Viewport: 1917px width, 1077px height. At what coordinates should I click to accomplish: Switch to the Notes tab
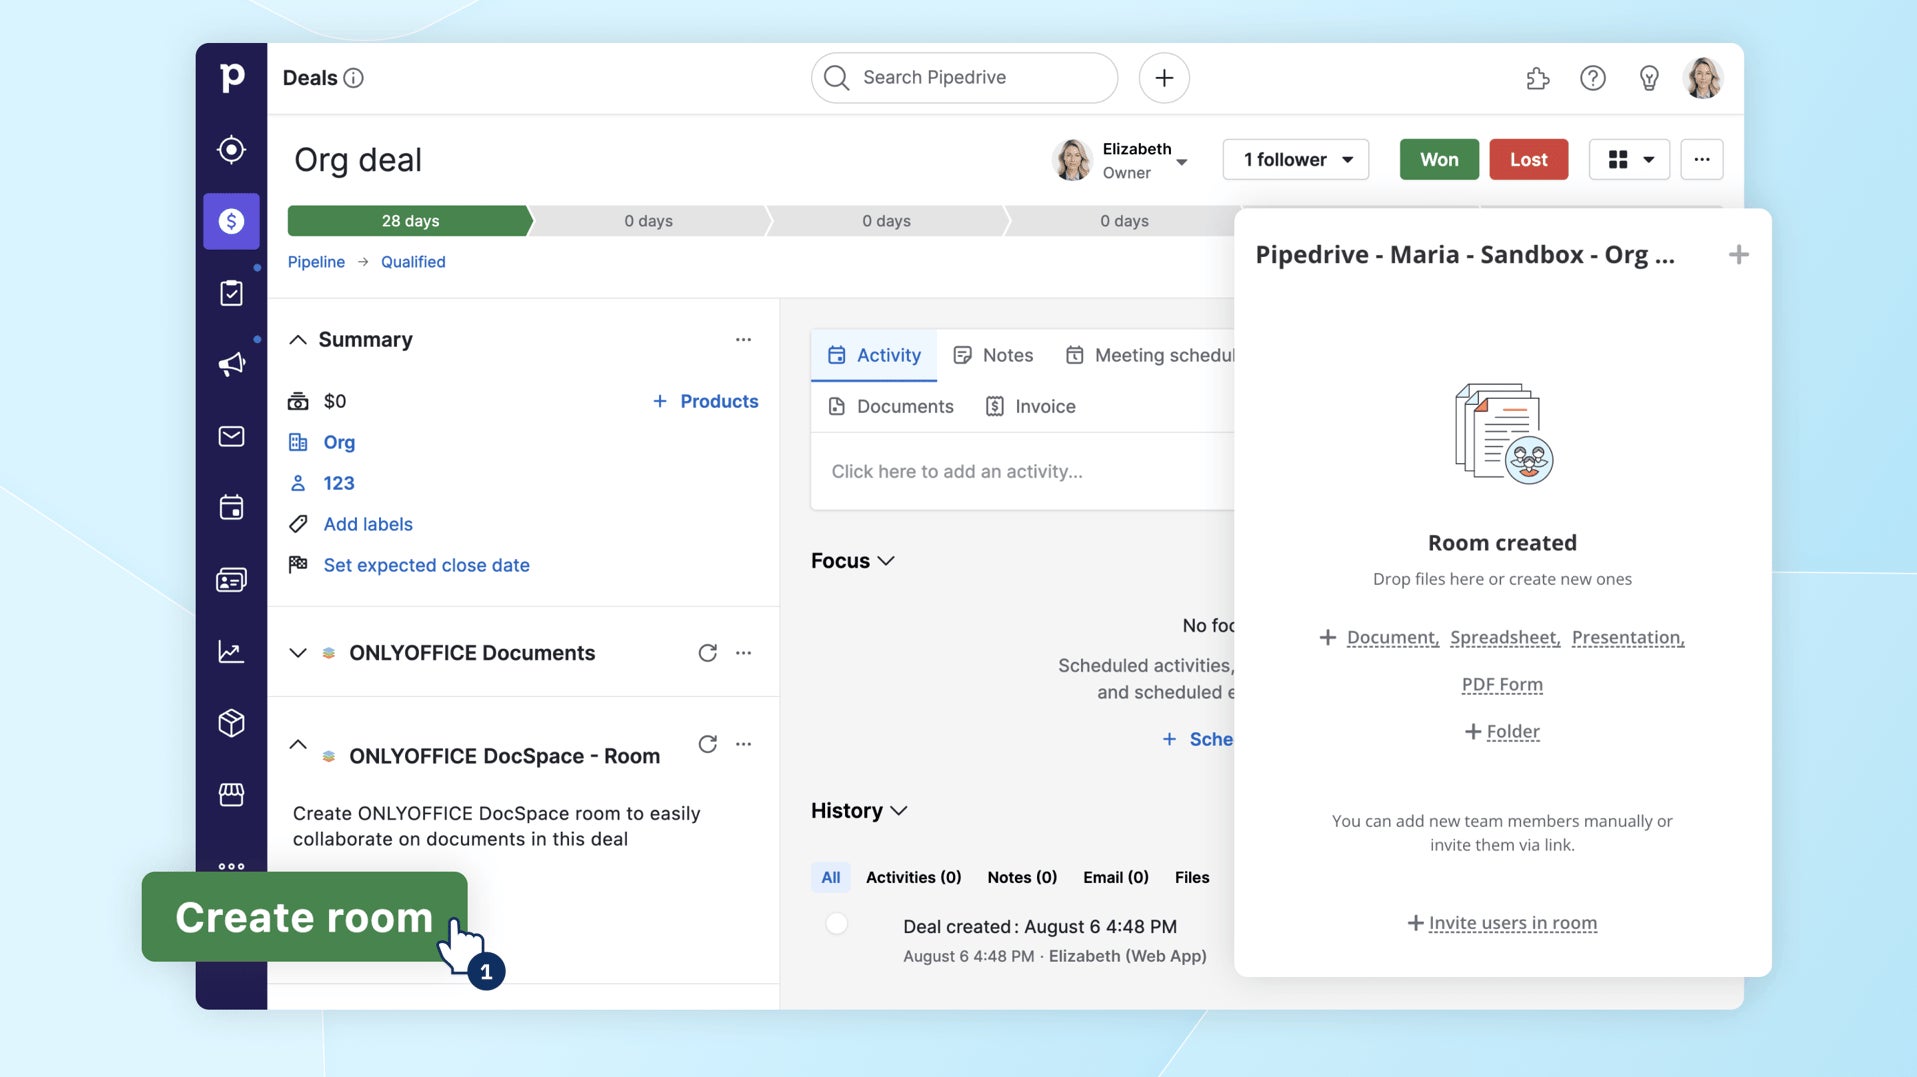(993, 355)
